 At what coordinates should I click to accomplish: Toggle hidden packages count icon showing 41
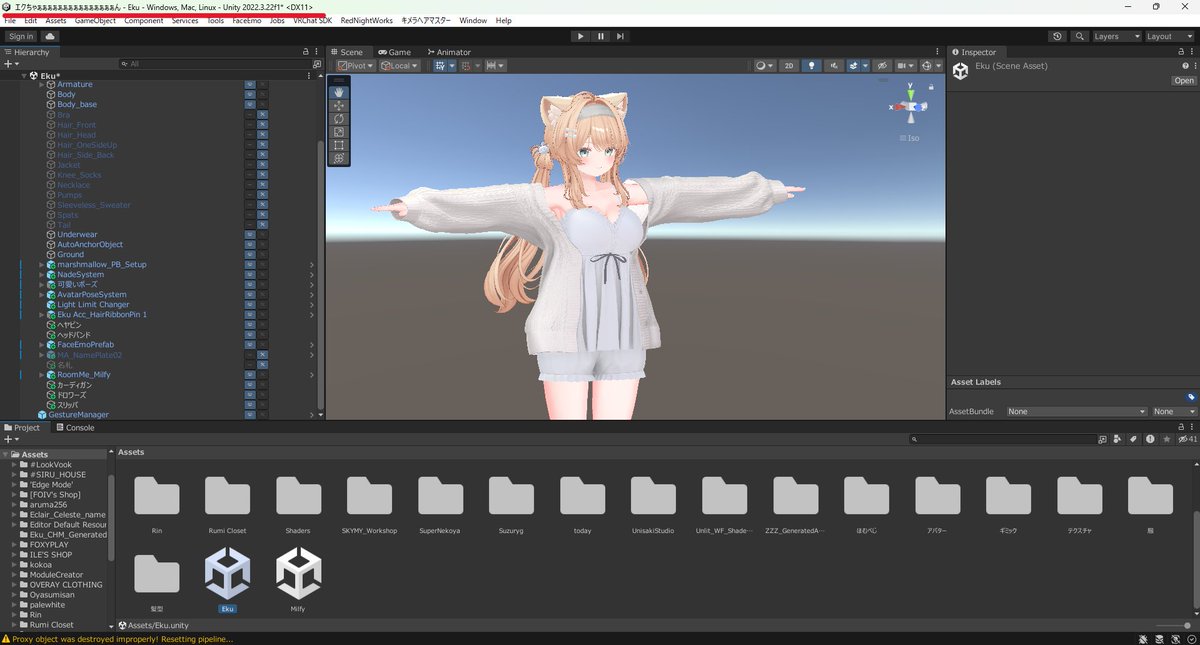1187,439
